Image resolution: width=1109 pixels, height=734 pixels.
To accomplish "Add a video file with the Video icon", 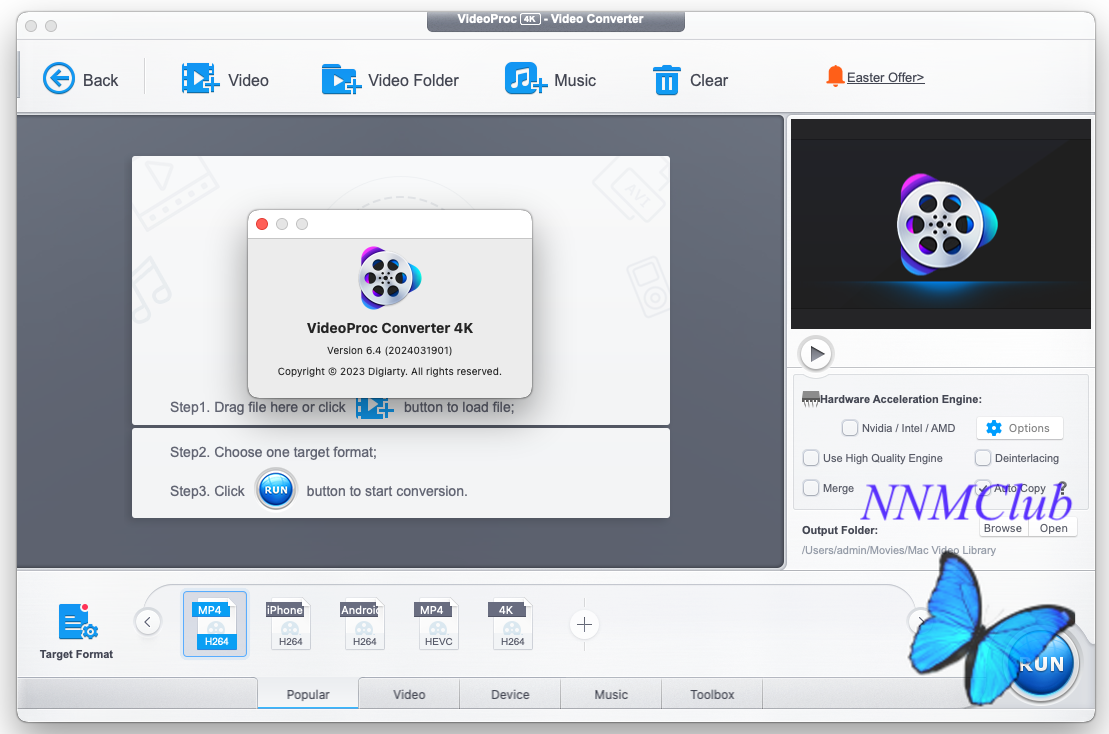I will click(200, 78).
